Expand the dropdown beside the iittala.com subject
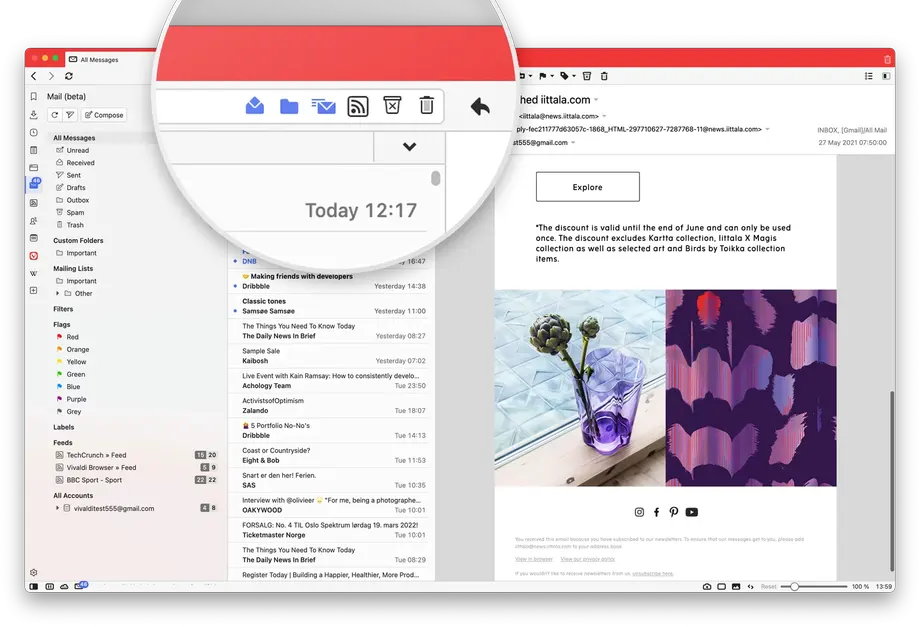This screenshot has height=627, width=920. coord(596,100)
